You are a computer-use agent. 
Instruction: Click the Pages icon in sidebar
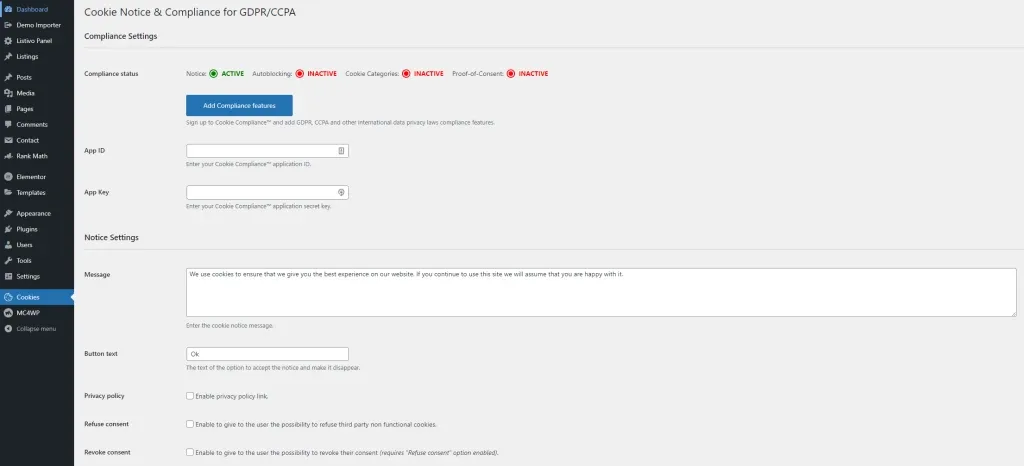coord(8,108)
